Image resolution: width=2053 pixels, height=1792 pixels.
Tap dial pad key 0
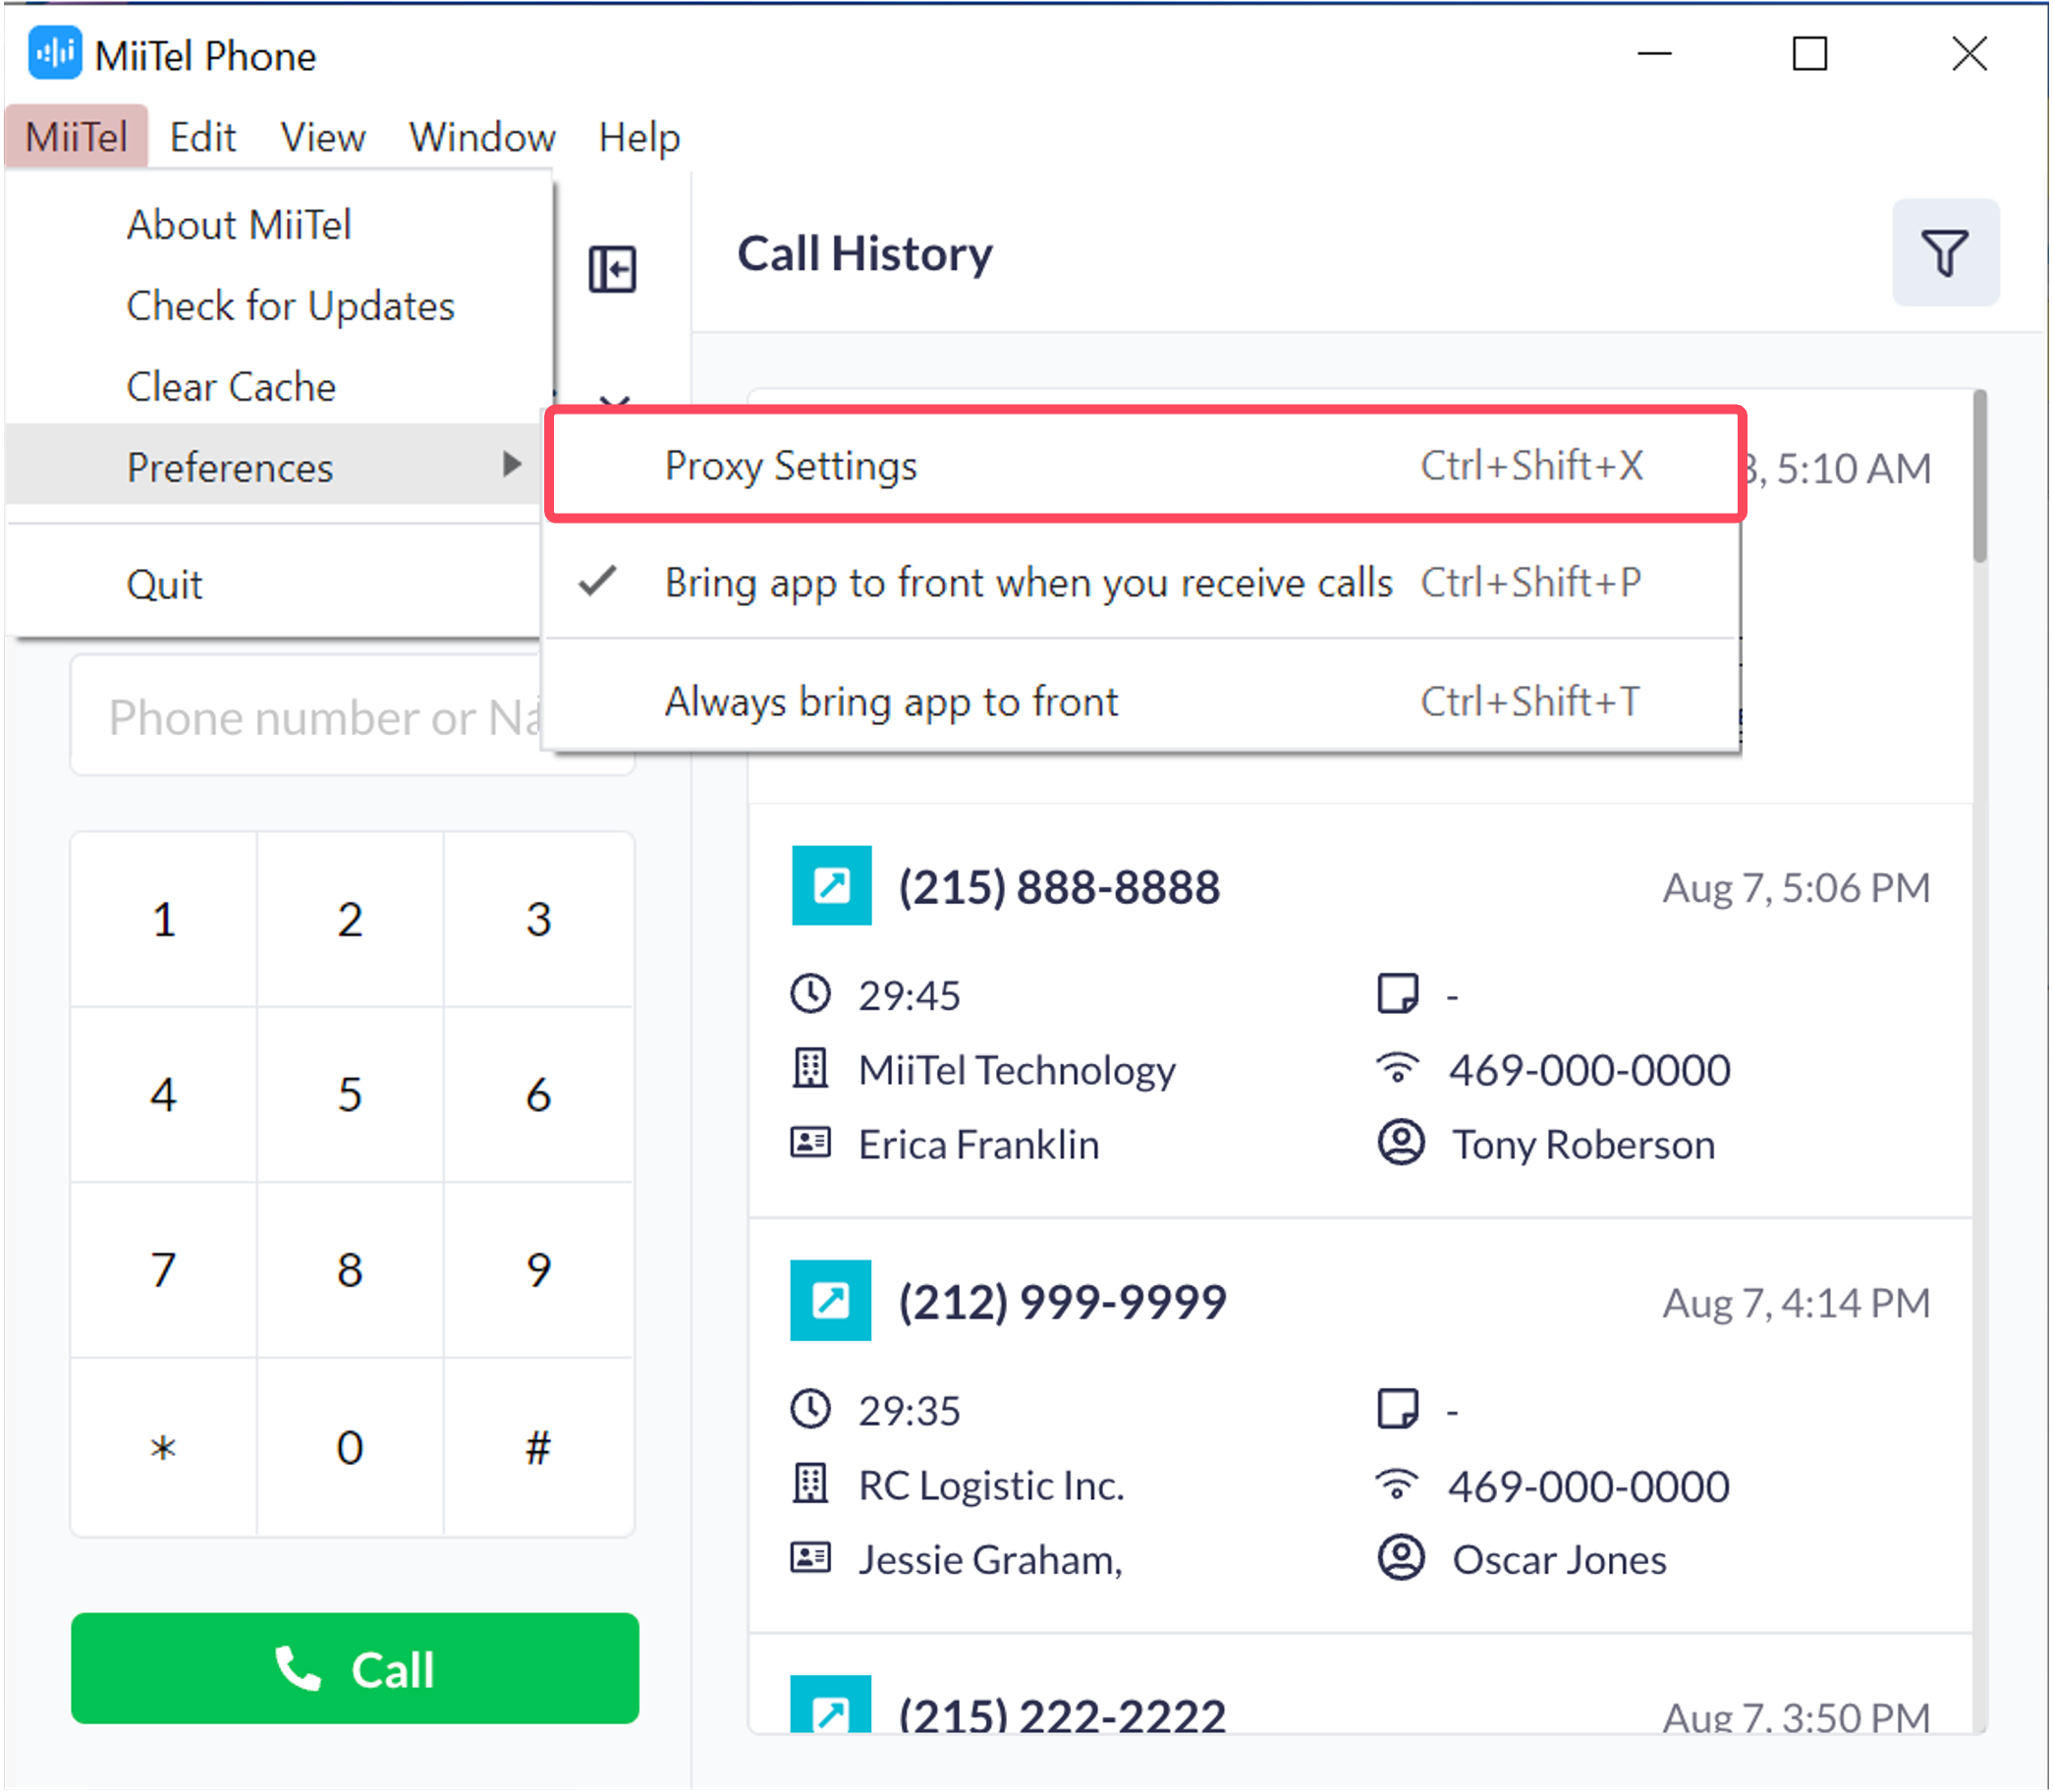tap(350, 1447)
